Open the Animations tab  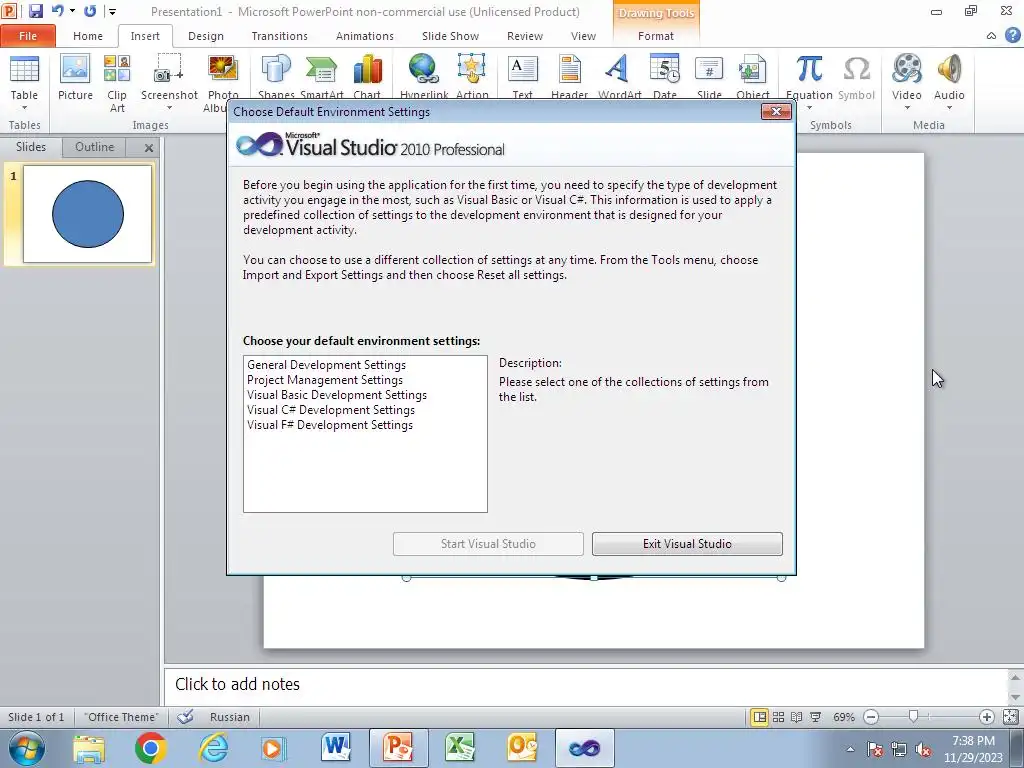pos(364,36)
